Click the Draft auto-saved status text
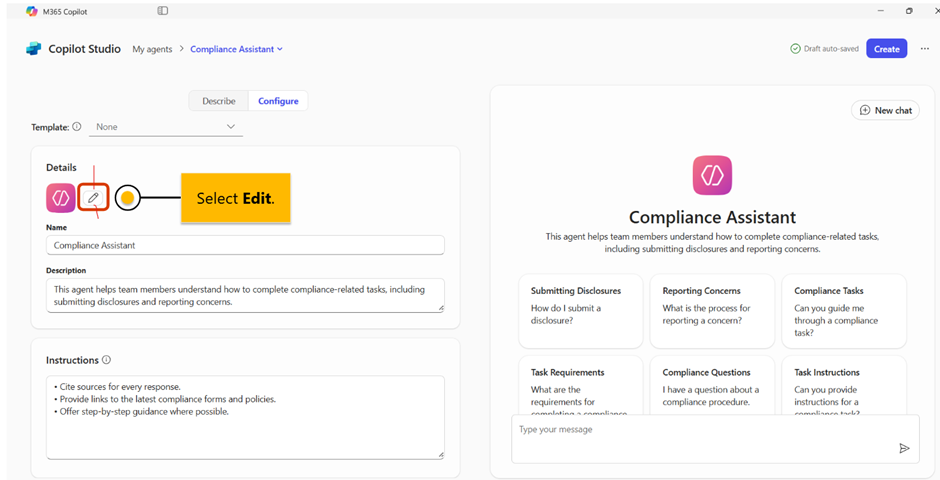Viewport: 940px width, 480px height. tap(831, 49)
